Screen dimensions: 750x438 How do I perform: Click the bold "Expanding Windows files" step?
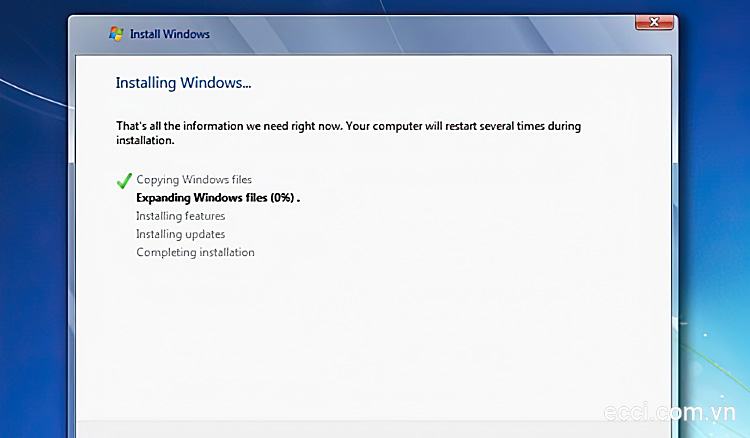click(x=201, y=198)
